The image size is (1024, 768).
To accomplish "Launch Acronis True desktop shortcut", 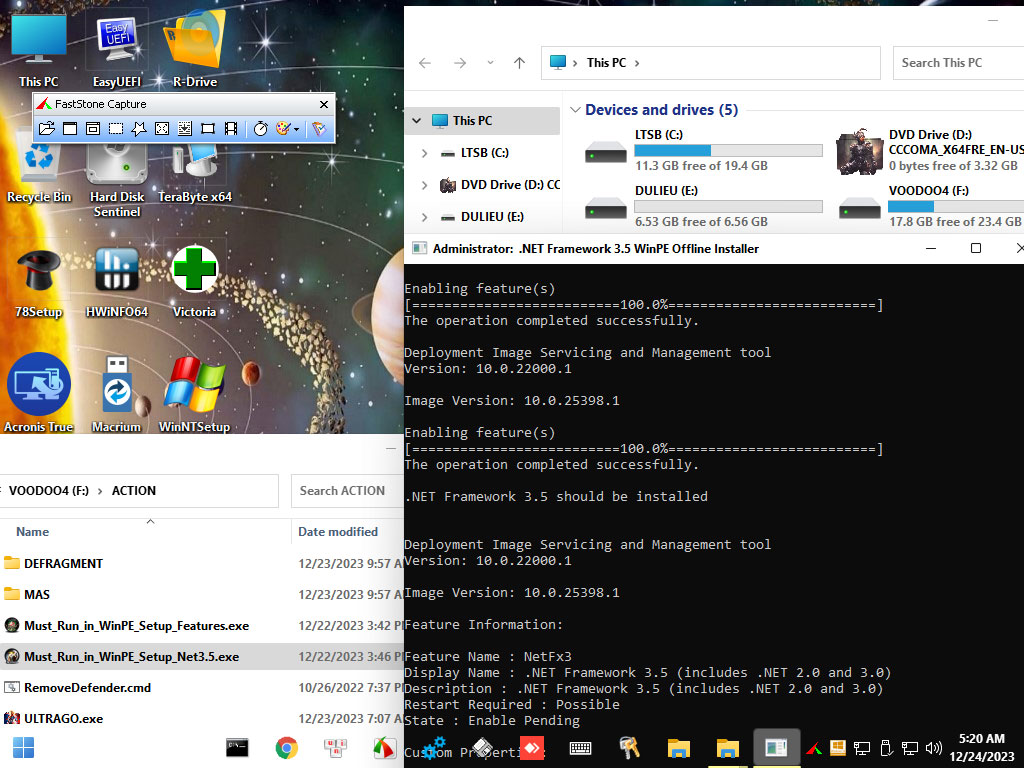I will point(39,393).
